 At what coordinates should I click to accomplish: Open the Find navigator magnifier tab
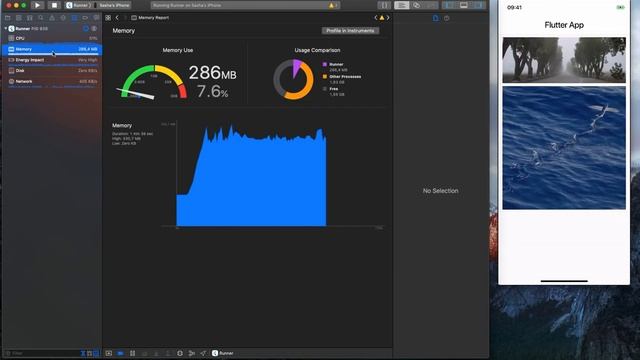41,18
